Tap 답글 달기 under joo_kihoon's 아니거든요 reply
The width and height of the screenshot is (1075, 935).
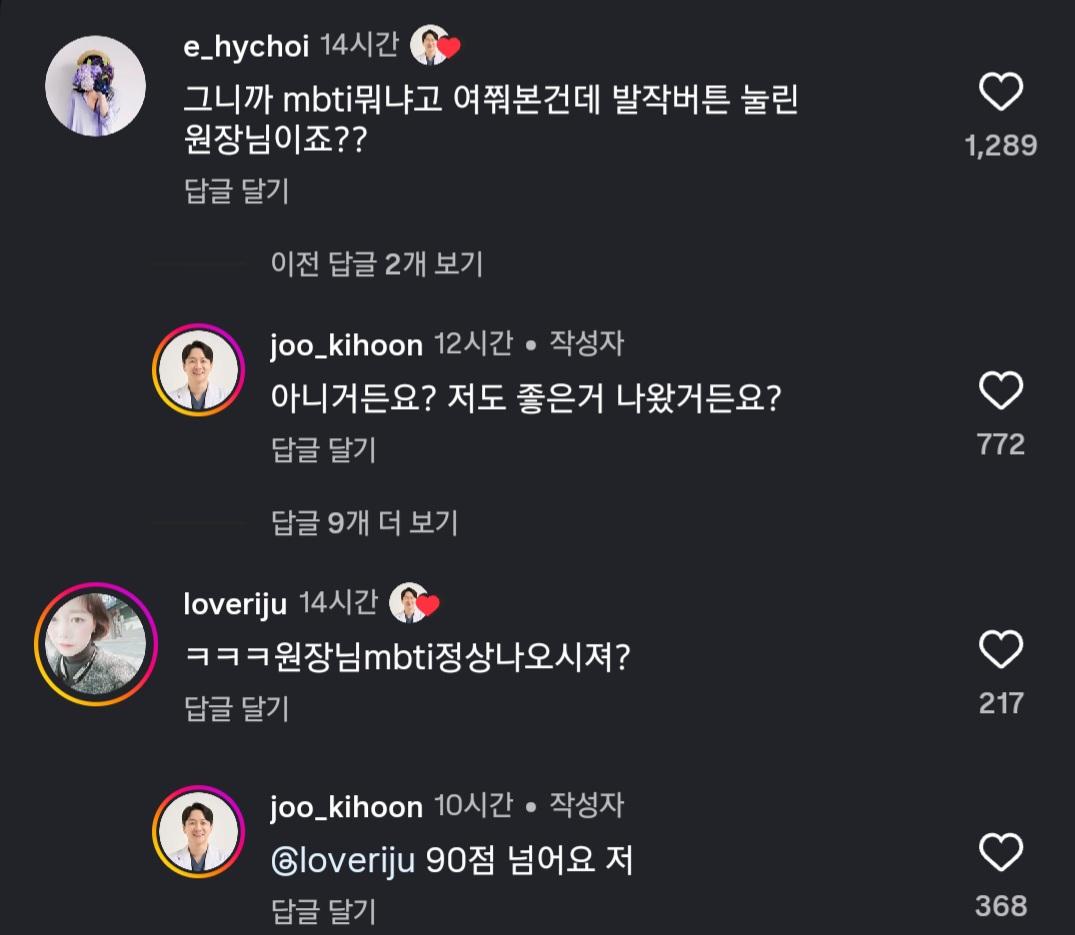[323, 449]
